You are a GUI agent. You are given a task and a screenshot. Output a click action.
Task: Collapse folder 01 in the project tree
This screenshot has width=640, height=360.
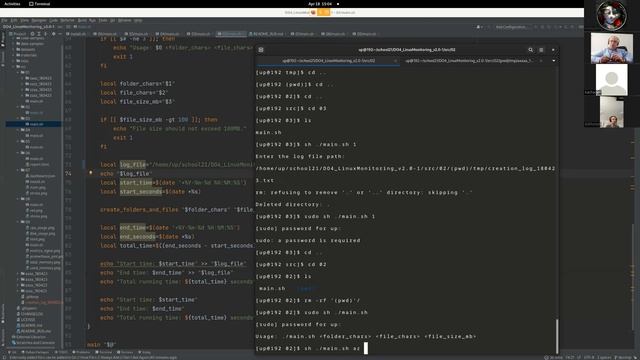click(19, 72)
